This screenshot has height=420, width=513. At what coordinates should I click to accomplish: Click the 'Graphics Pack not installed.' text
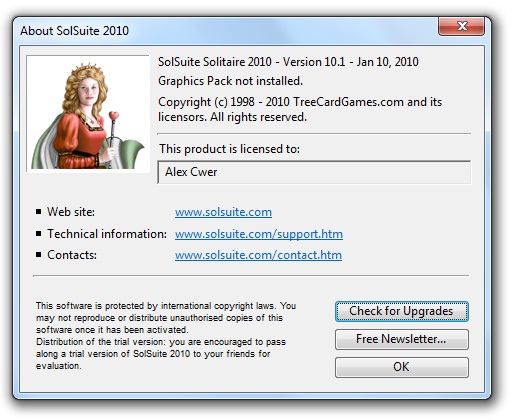230,81
